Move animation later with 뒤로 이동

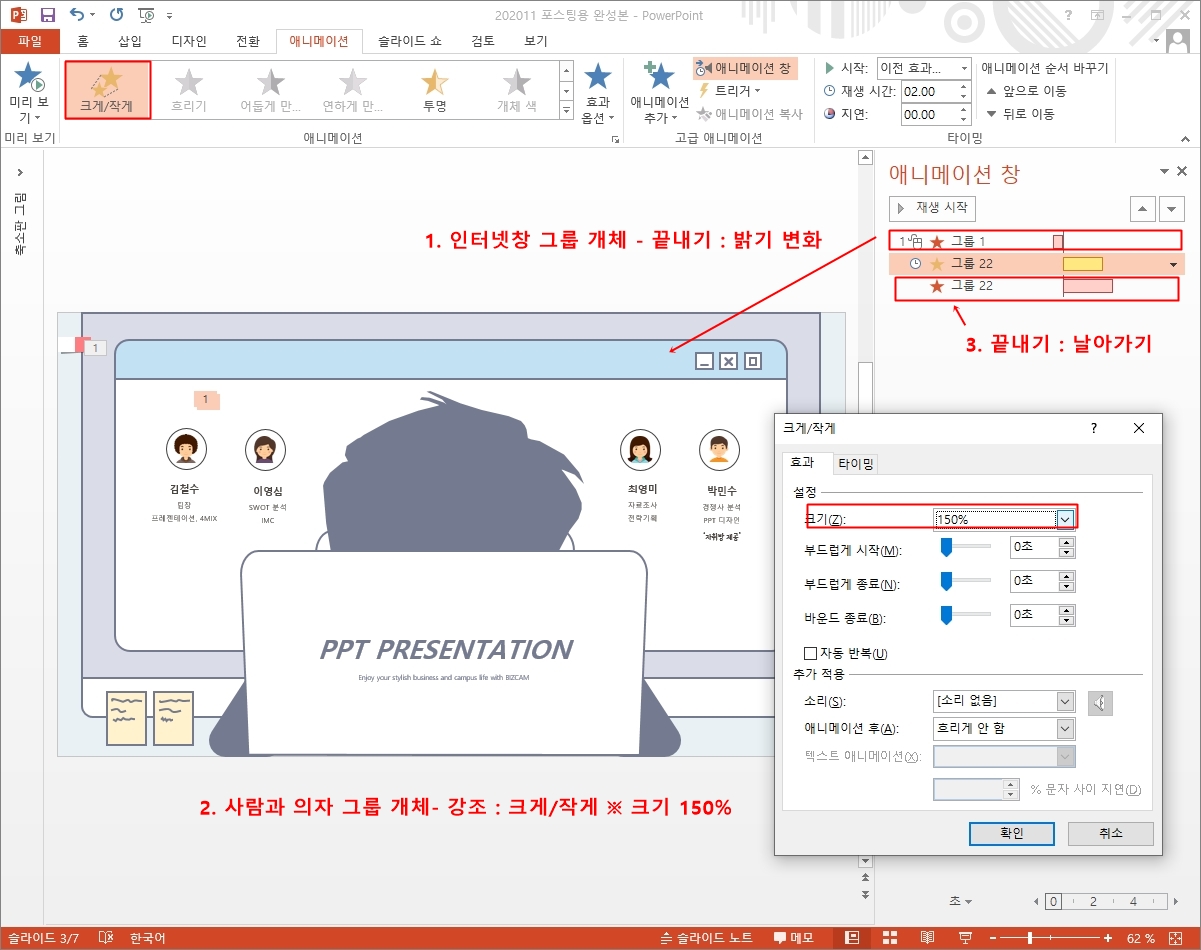pyautogui.click(x=1020, y=114)
